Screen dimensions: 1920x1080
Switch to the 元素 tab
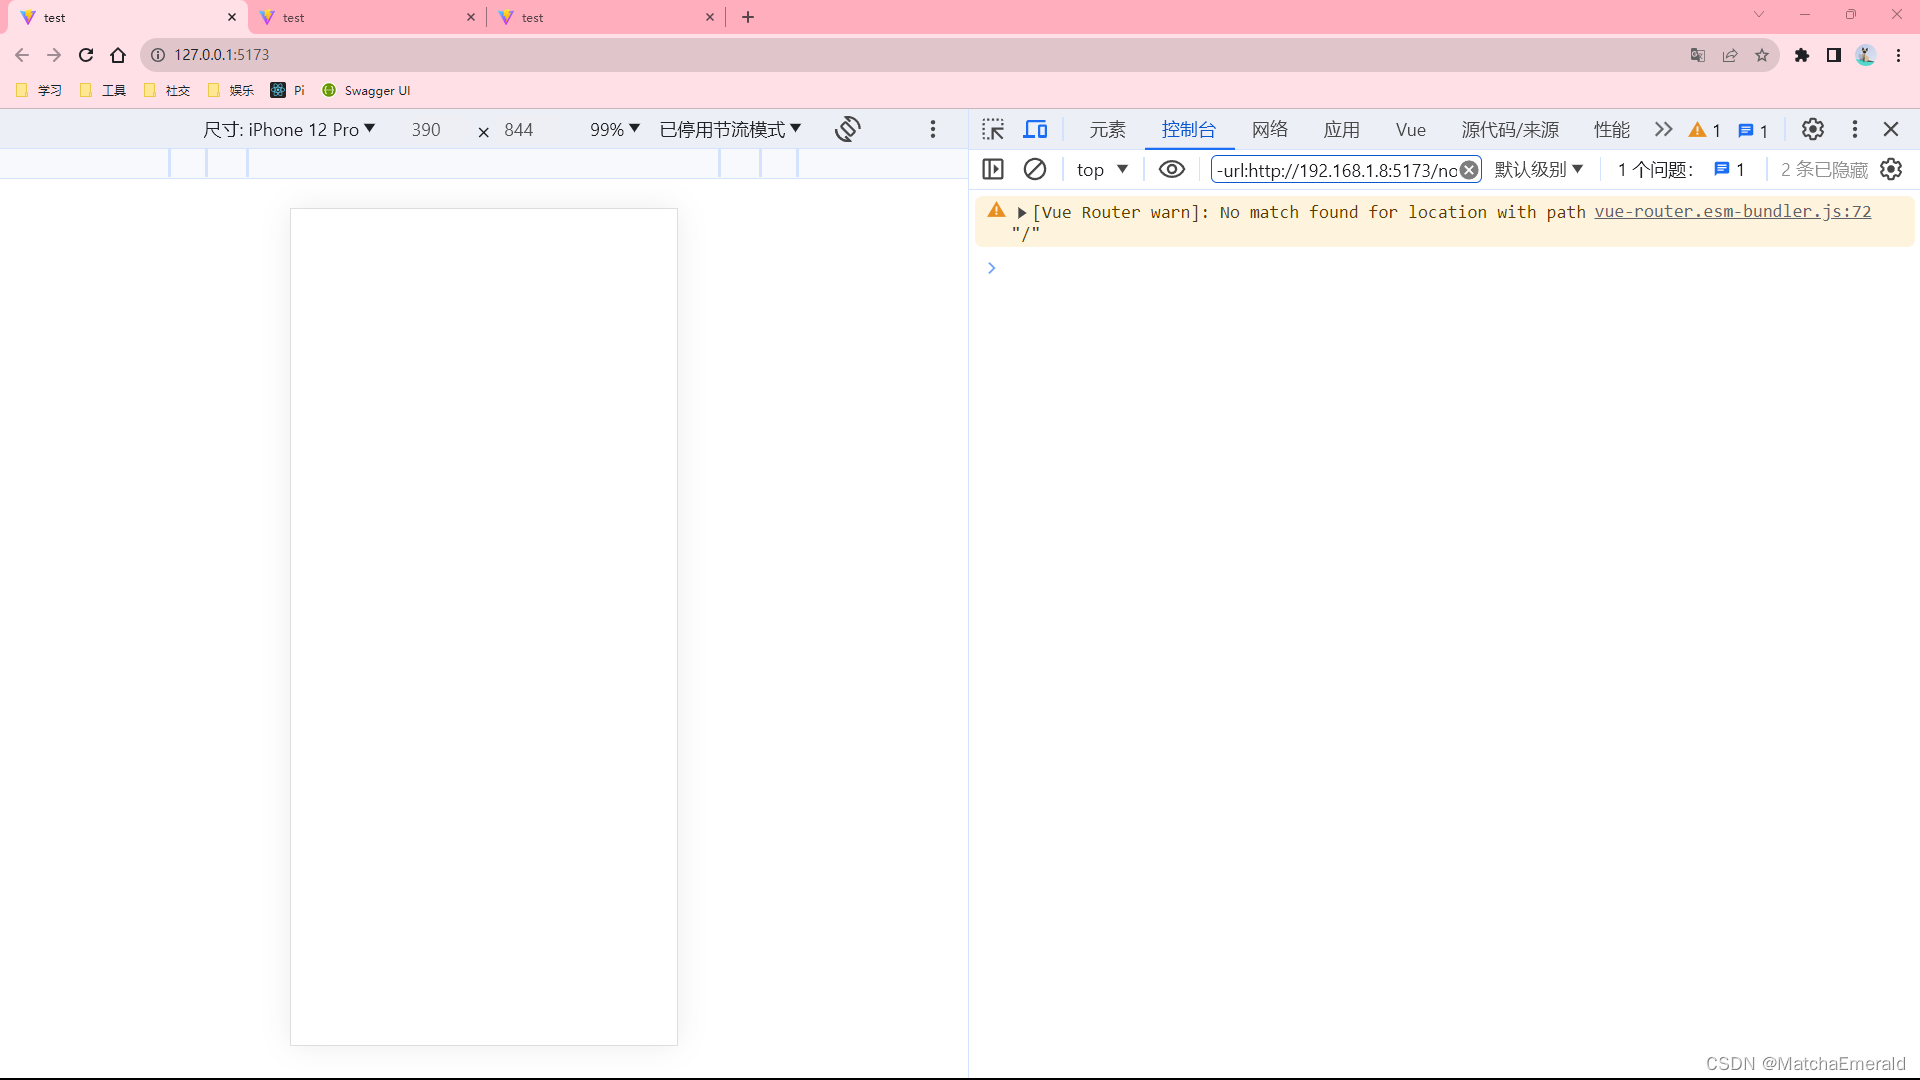pyautogui.click(x=1108, y=130)
